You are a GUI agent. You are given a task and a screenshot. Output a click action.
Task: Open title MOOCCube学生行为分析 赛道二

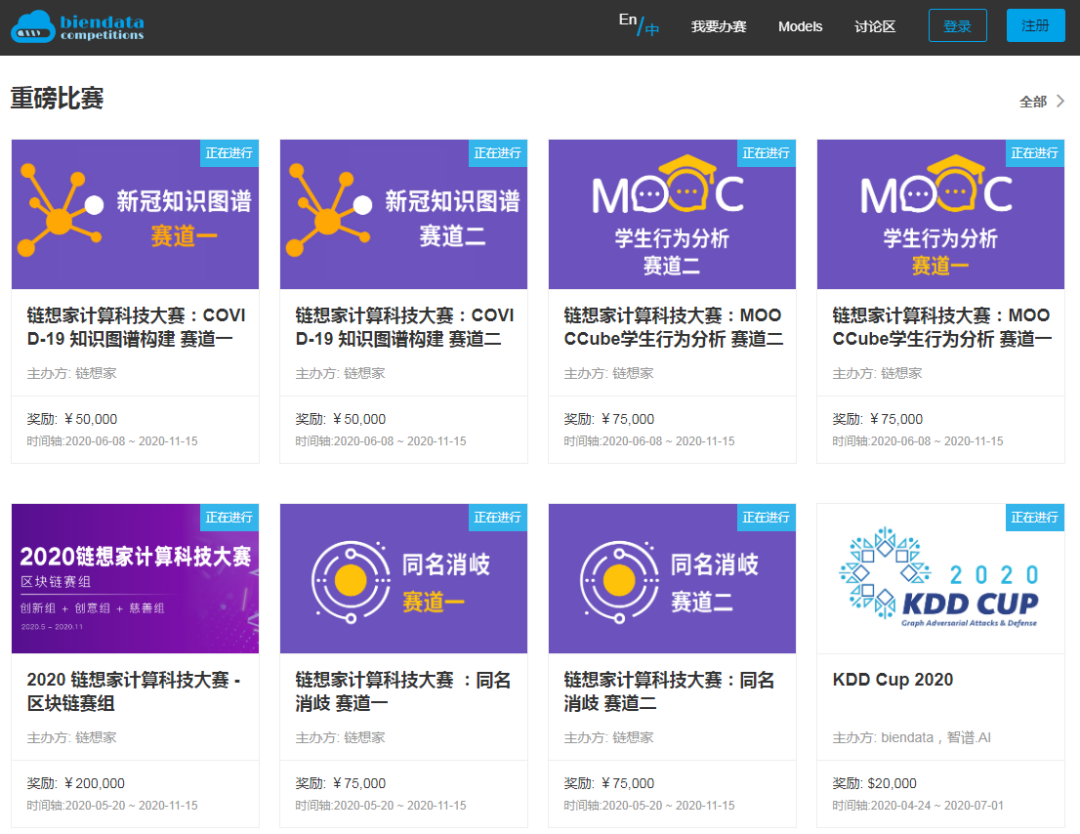pos(673,327)
